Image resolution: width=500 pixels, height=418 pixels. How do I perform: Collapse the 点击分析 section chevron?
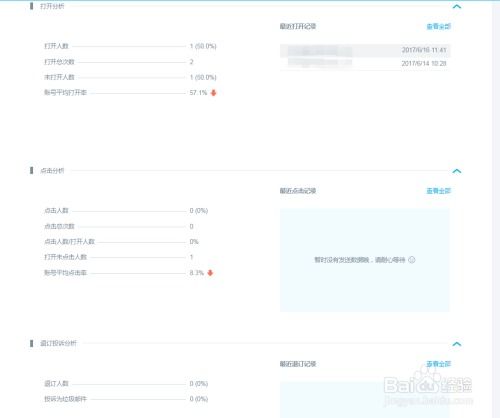pos(457,171)
